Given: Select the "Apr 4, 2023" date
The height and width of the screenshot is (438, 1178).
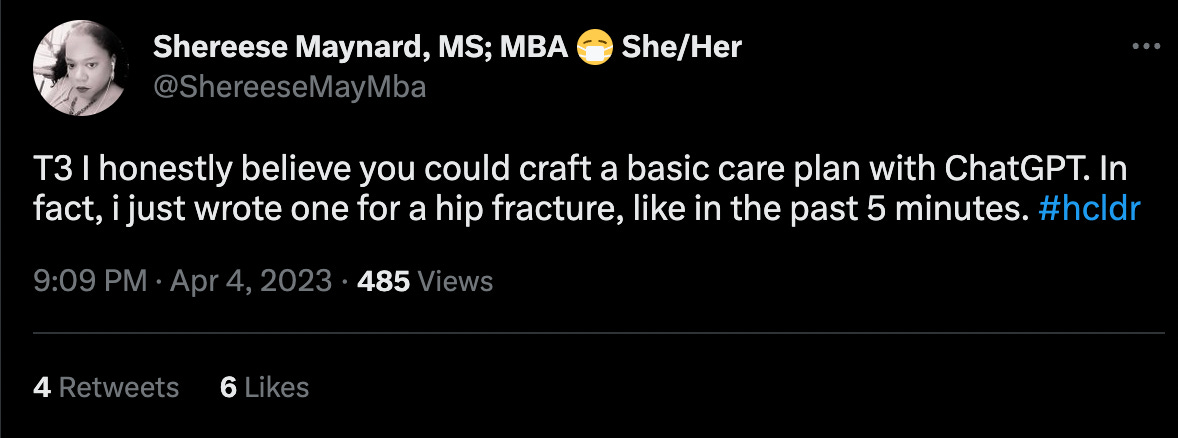Looking at the screenshot, I should tap(250, 282).
